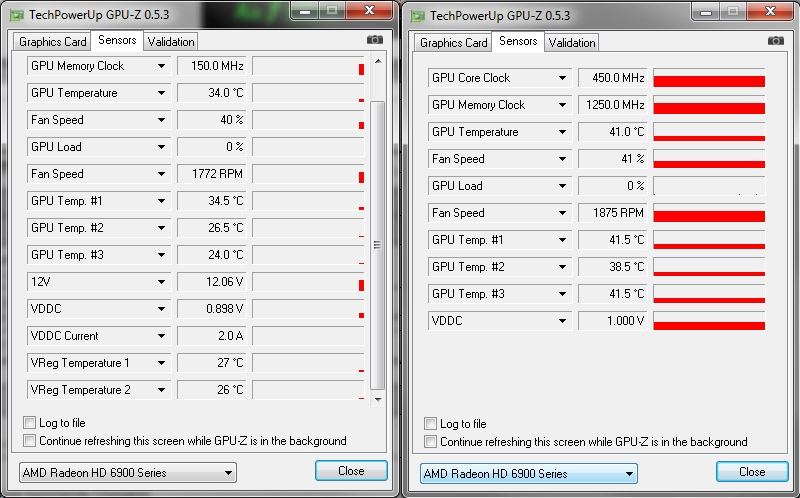The image size is (800, 498).
Task: Select the Sensors tab in left window
Action: [x=117, y=40]
